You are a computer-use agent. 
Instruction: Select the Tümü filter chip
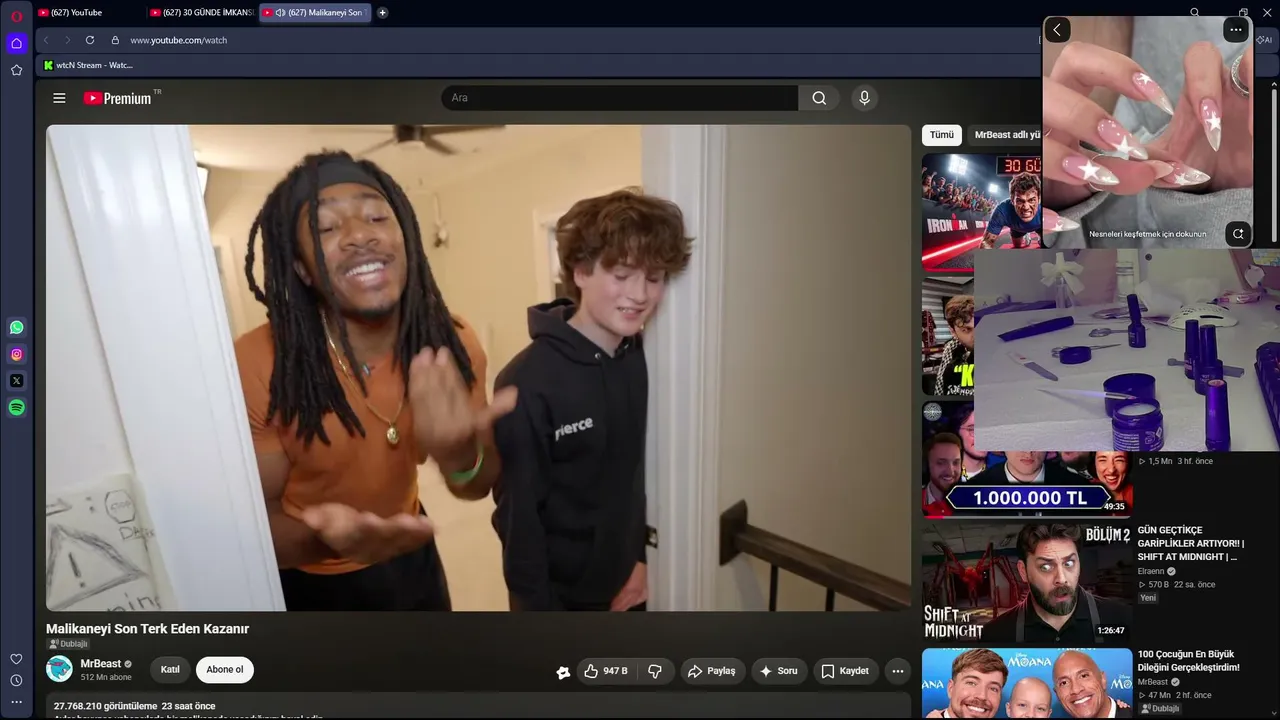pyautogui.click(x=942, y=135)
